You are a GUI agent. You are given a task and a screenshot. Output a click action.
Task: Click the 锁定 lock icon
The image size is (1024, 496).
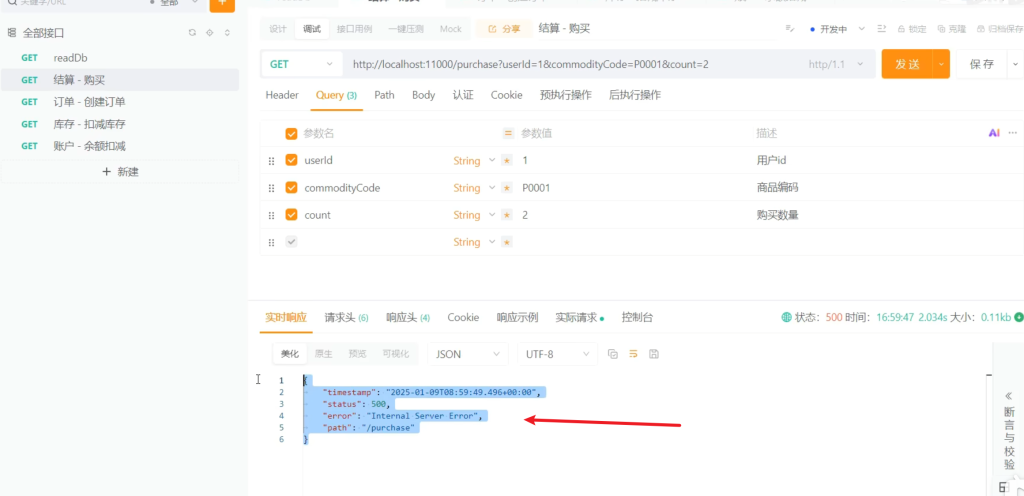[902, 29]
